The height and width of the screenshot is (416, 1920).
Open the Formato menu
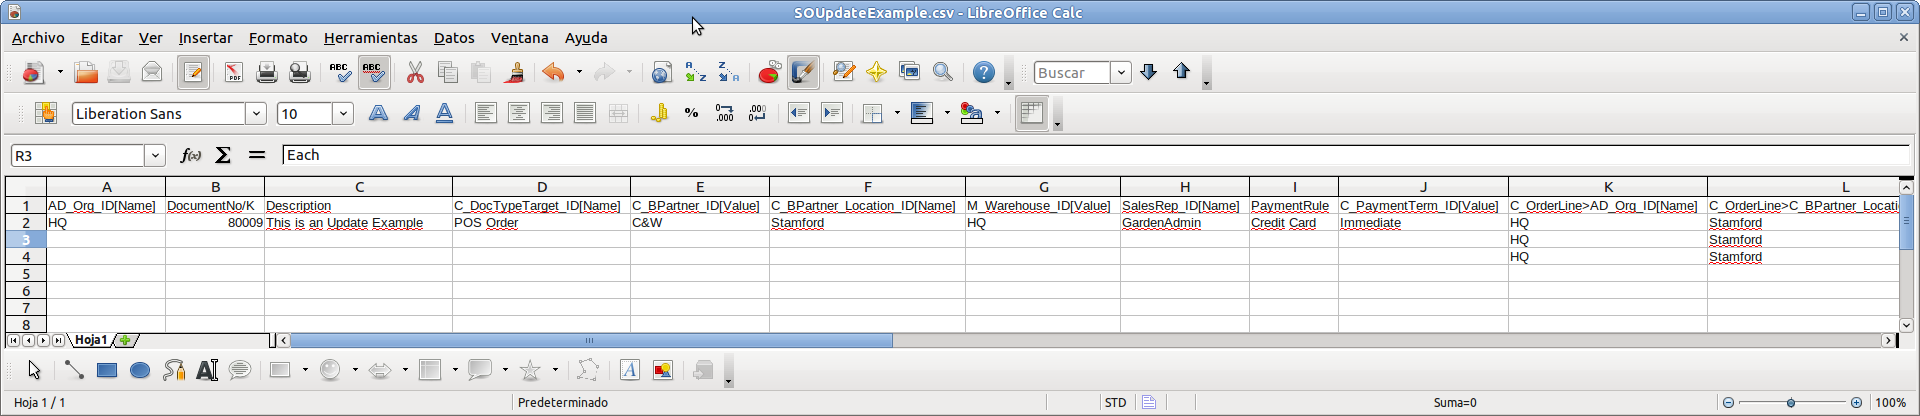278,38
